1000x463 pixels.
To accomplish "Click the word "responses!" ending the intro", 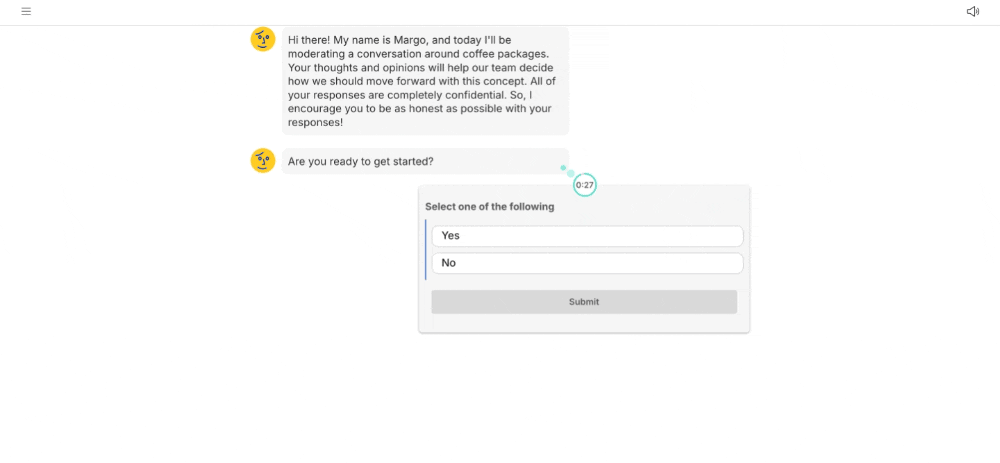I will click(x=316, y=123).
